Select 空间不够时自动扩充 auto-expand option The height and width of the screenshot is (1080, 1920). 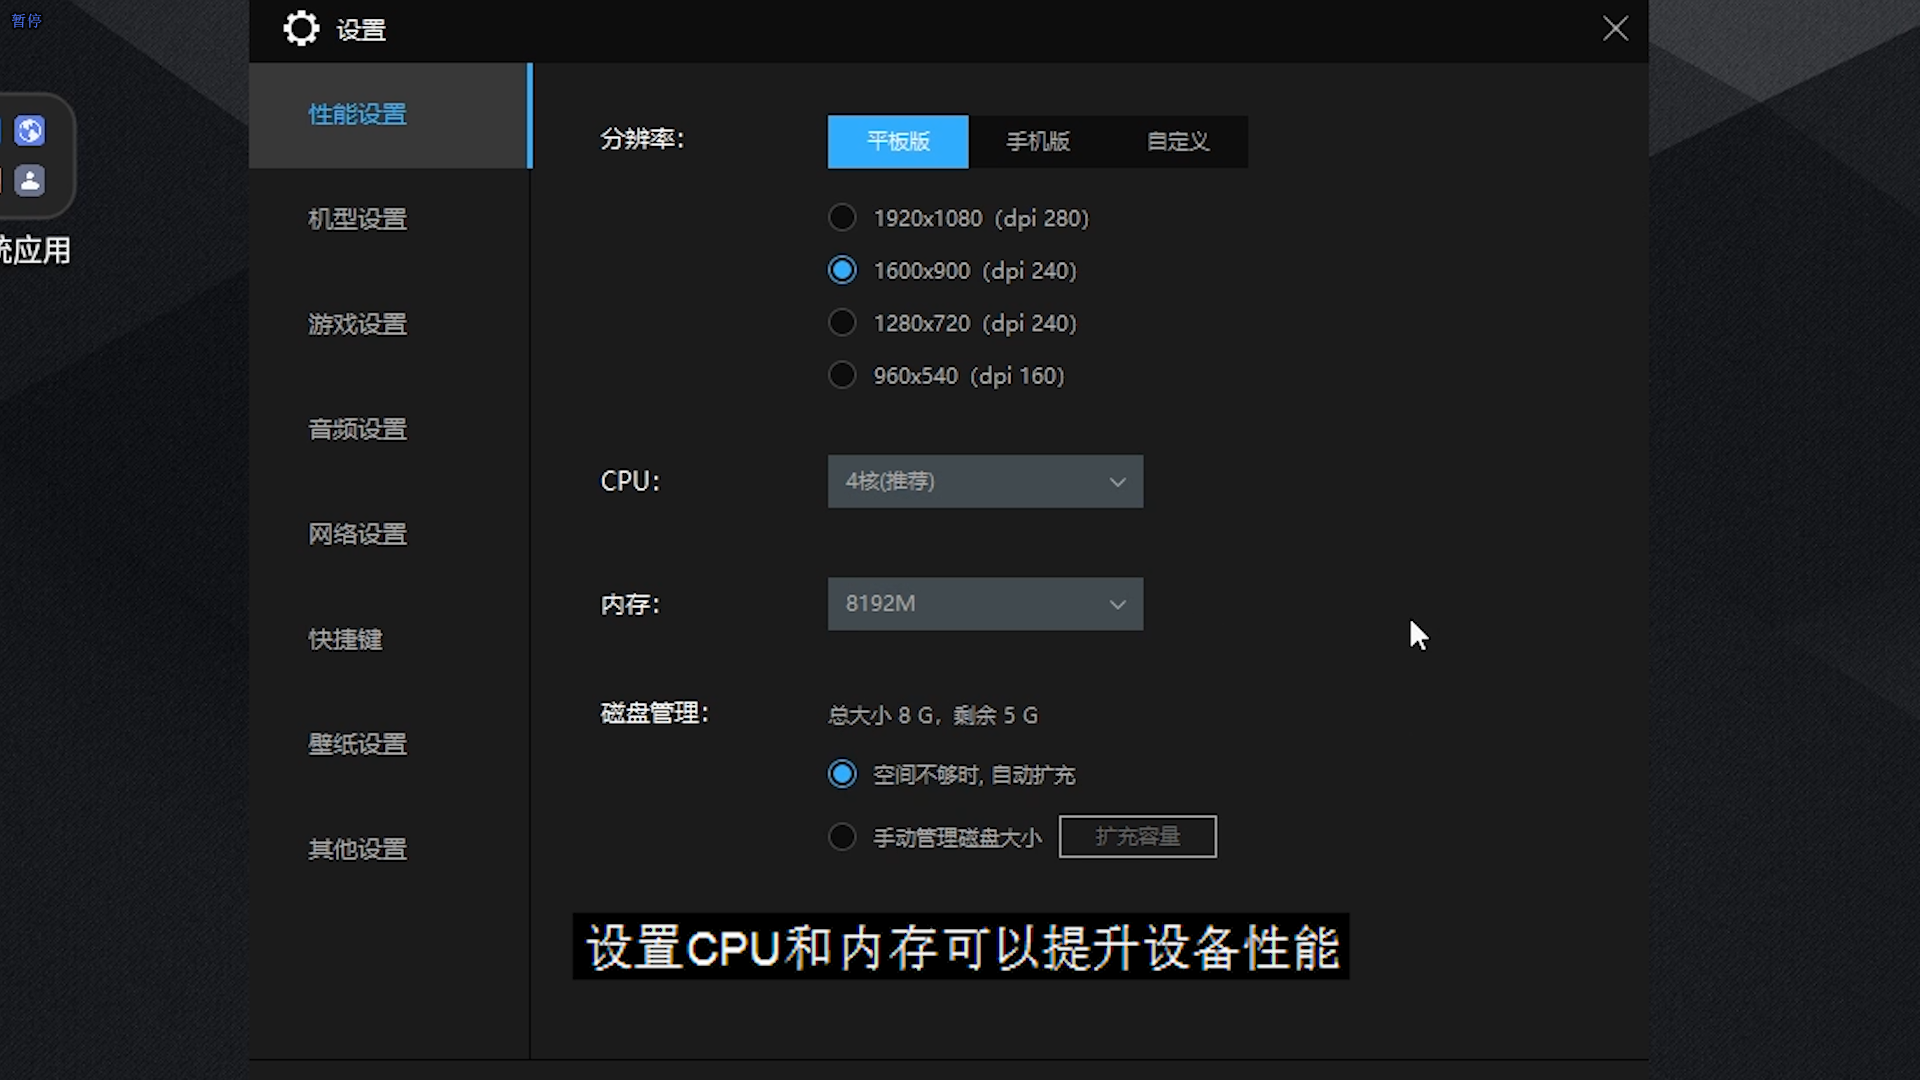[x=842, y=773]
